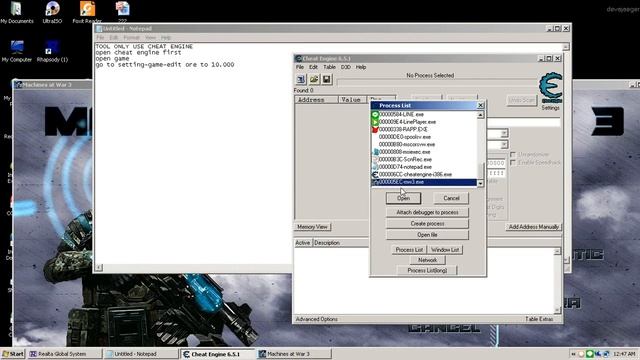Switch to Untitled - Notepad taskbar item
Screen dimensions: 640x360
141,354
